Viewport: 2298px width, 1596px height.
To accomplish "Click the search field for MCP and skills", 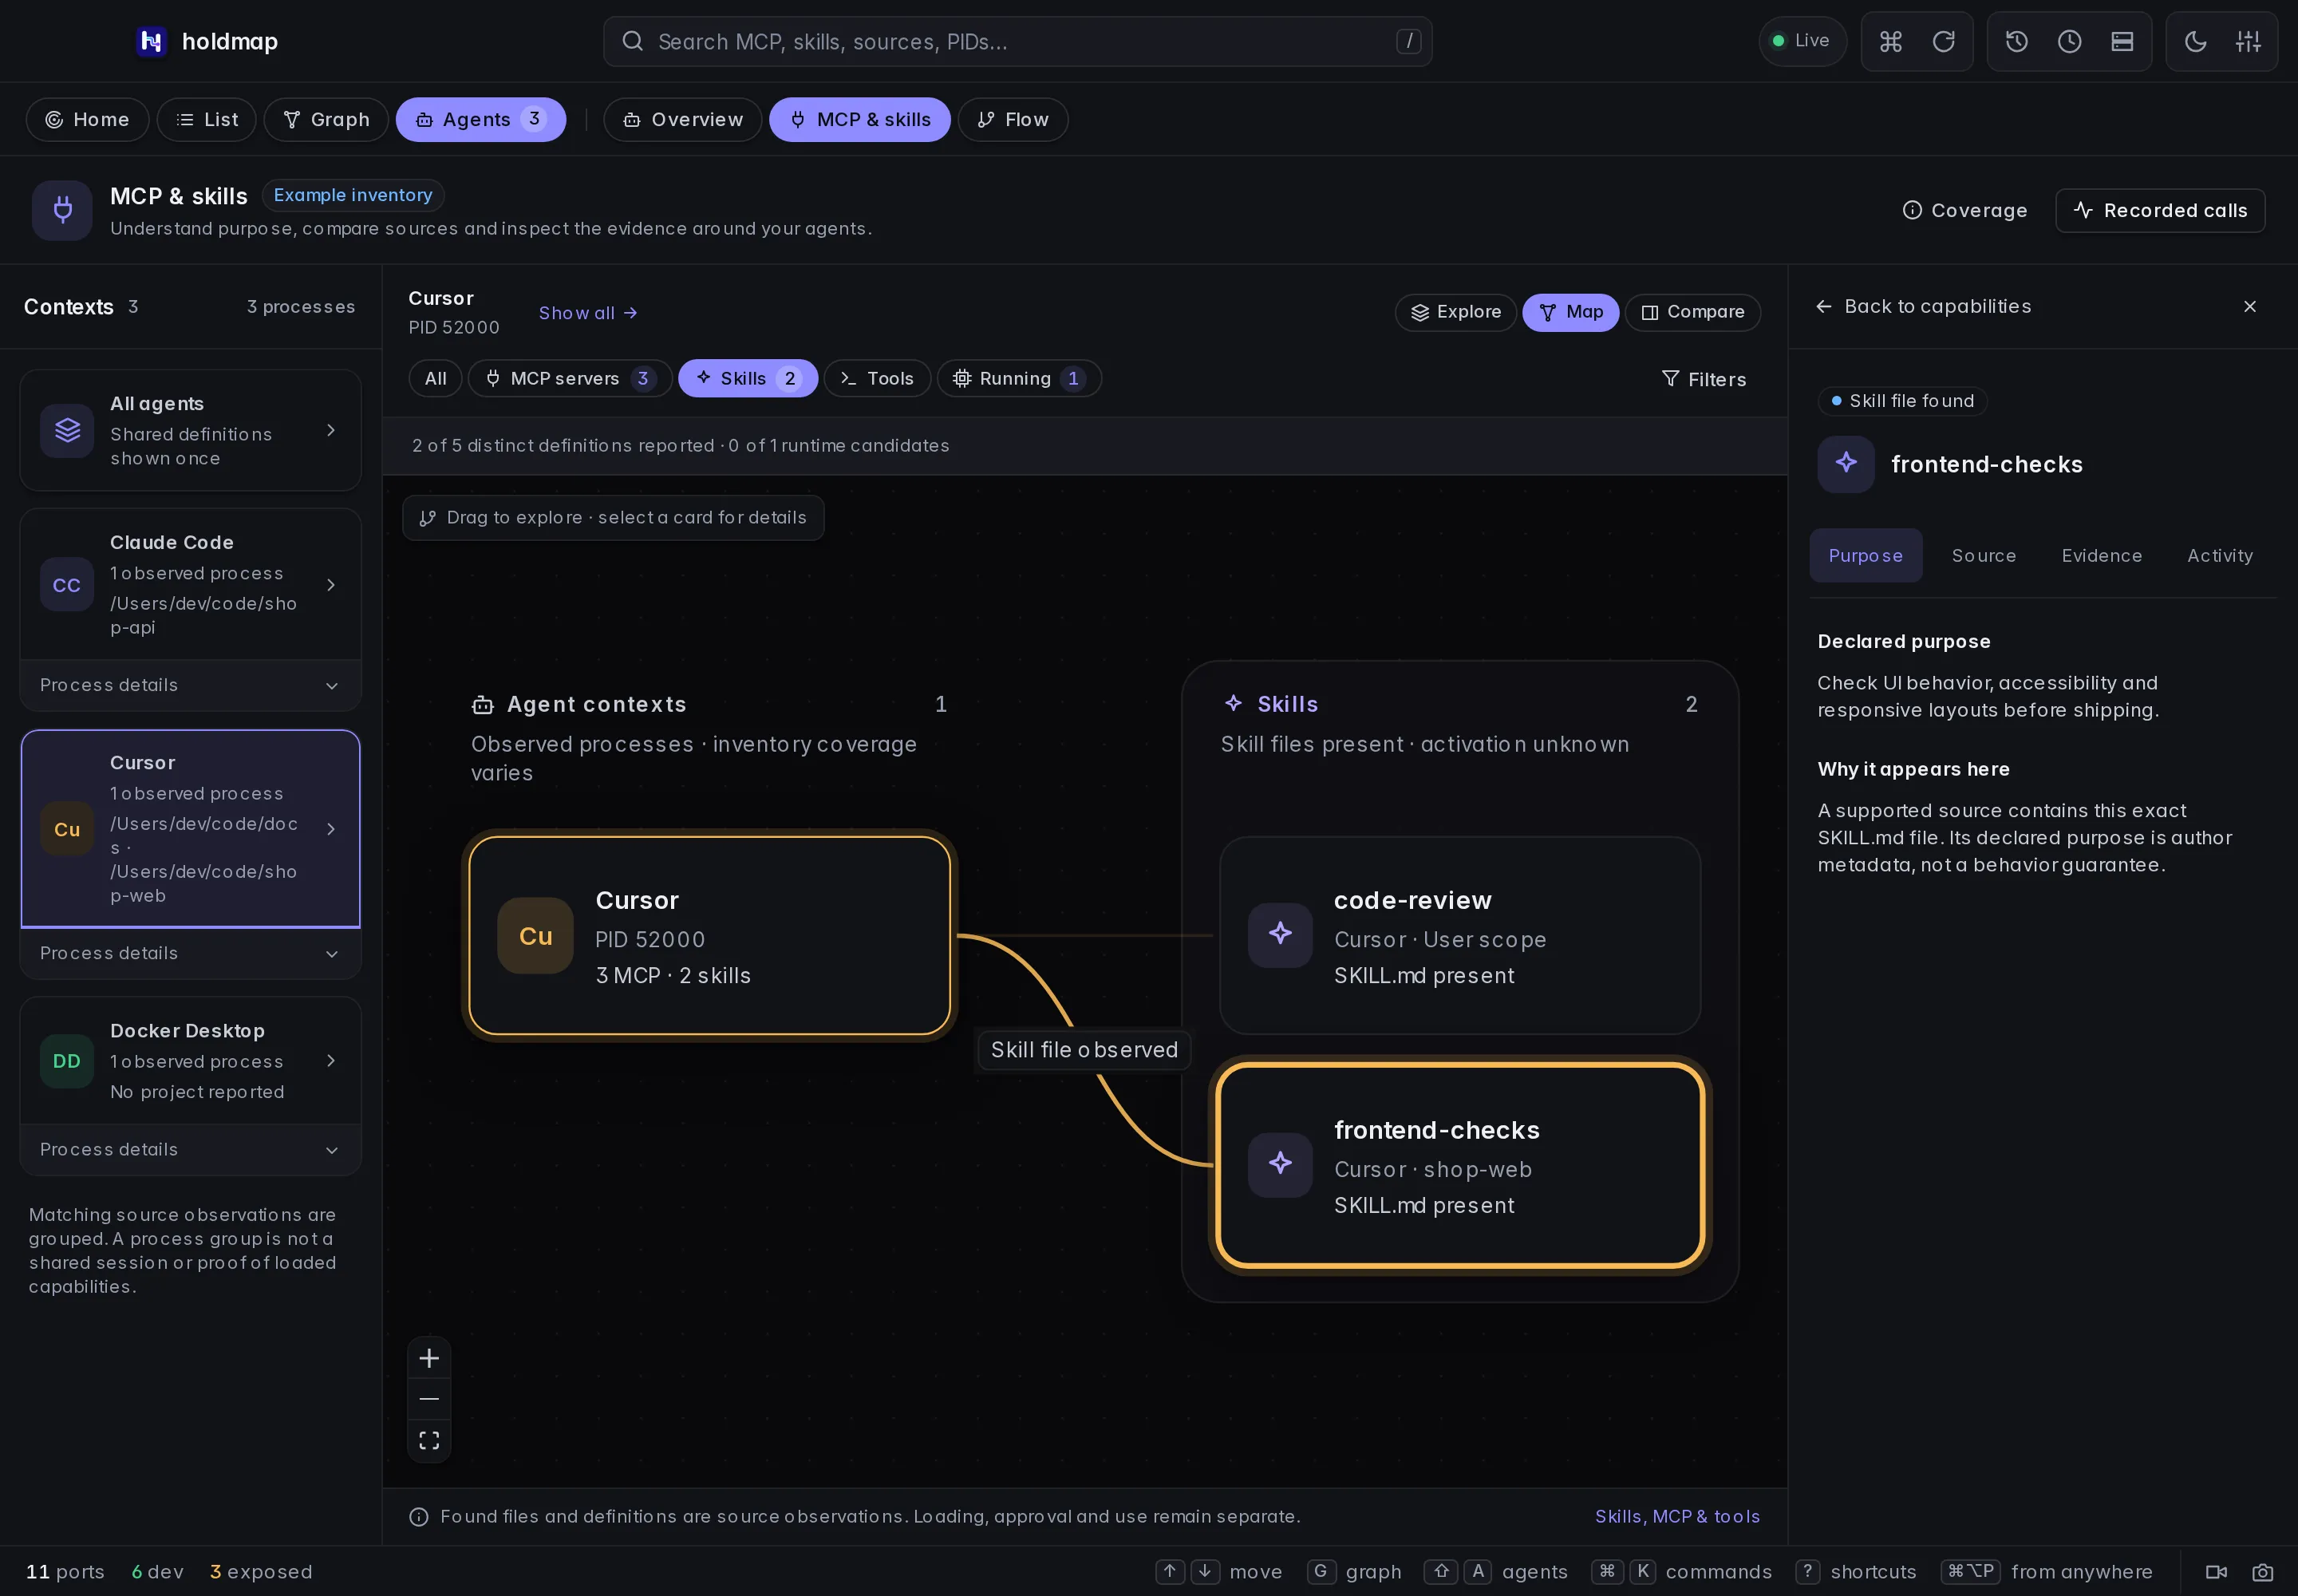I will (x=1017, y=41).
